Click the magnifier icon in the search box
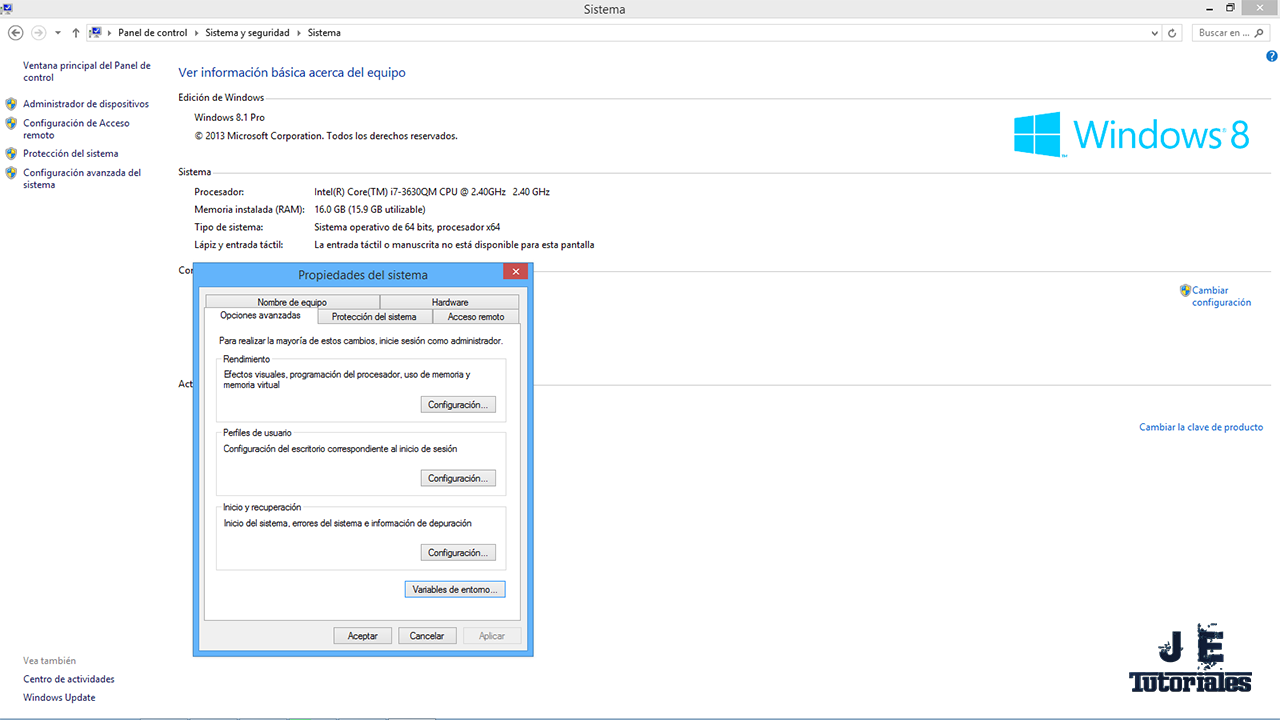Viewport: 1280px width, 720px height. (x=1260, y=33)
